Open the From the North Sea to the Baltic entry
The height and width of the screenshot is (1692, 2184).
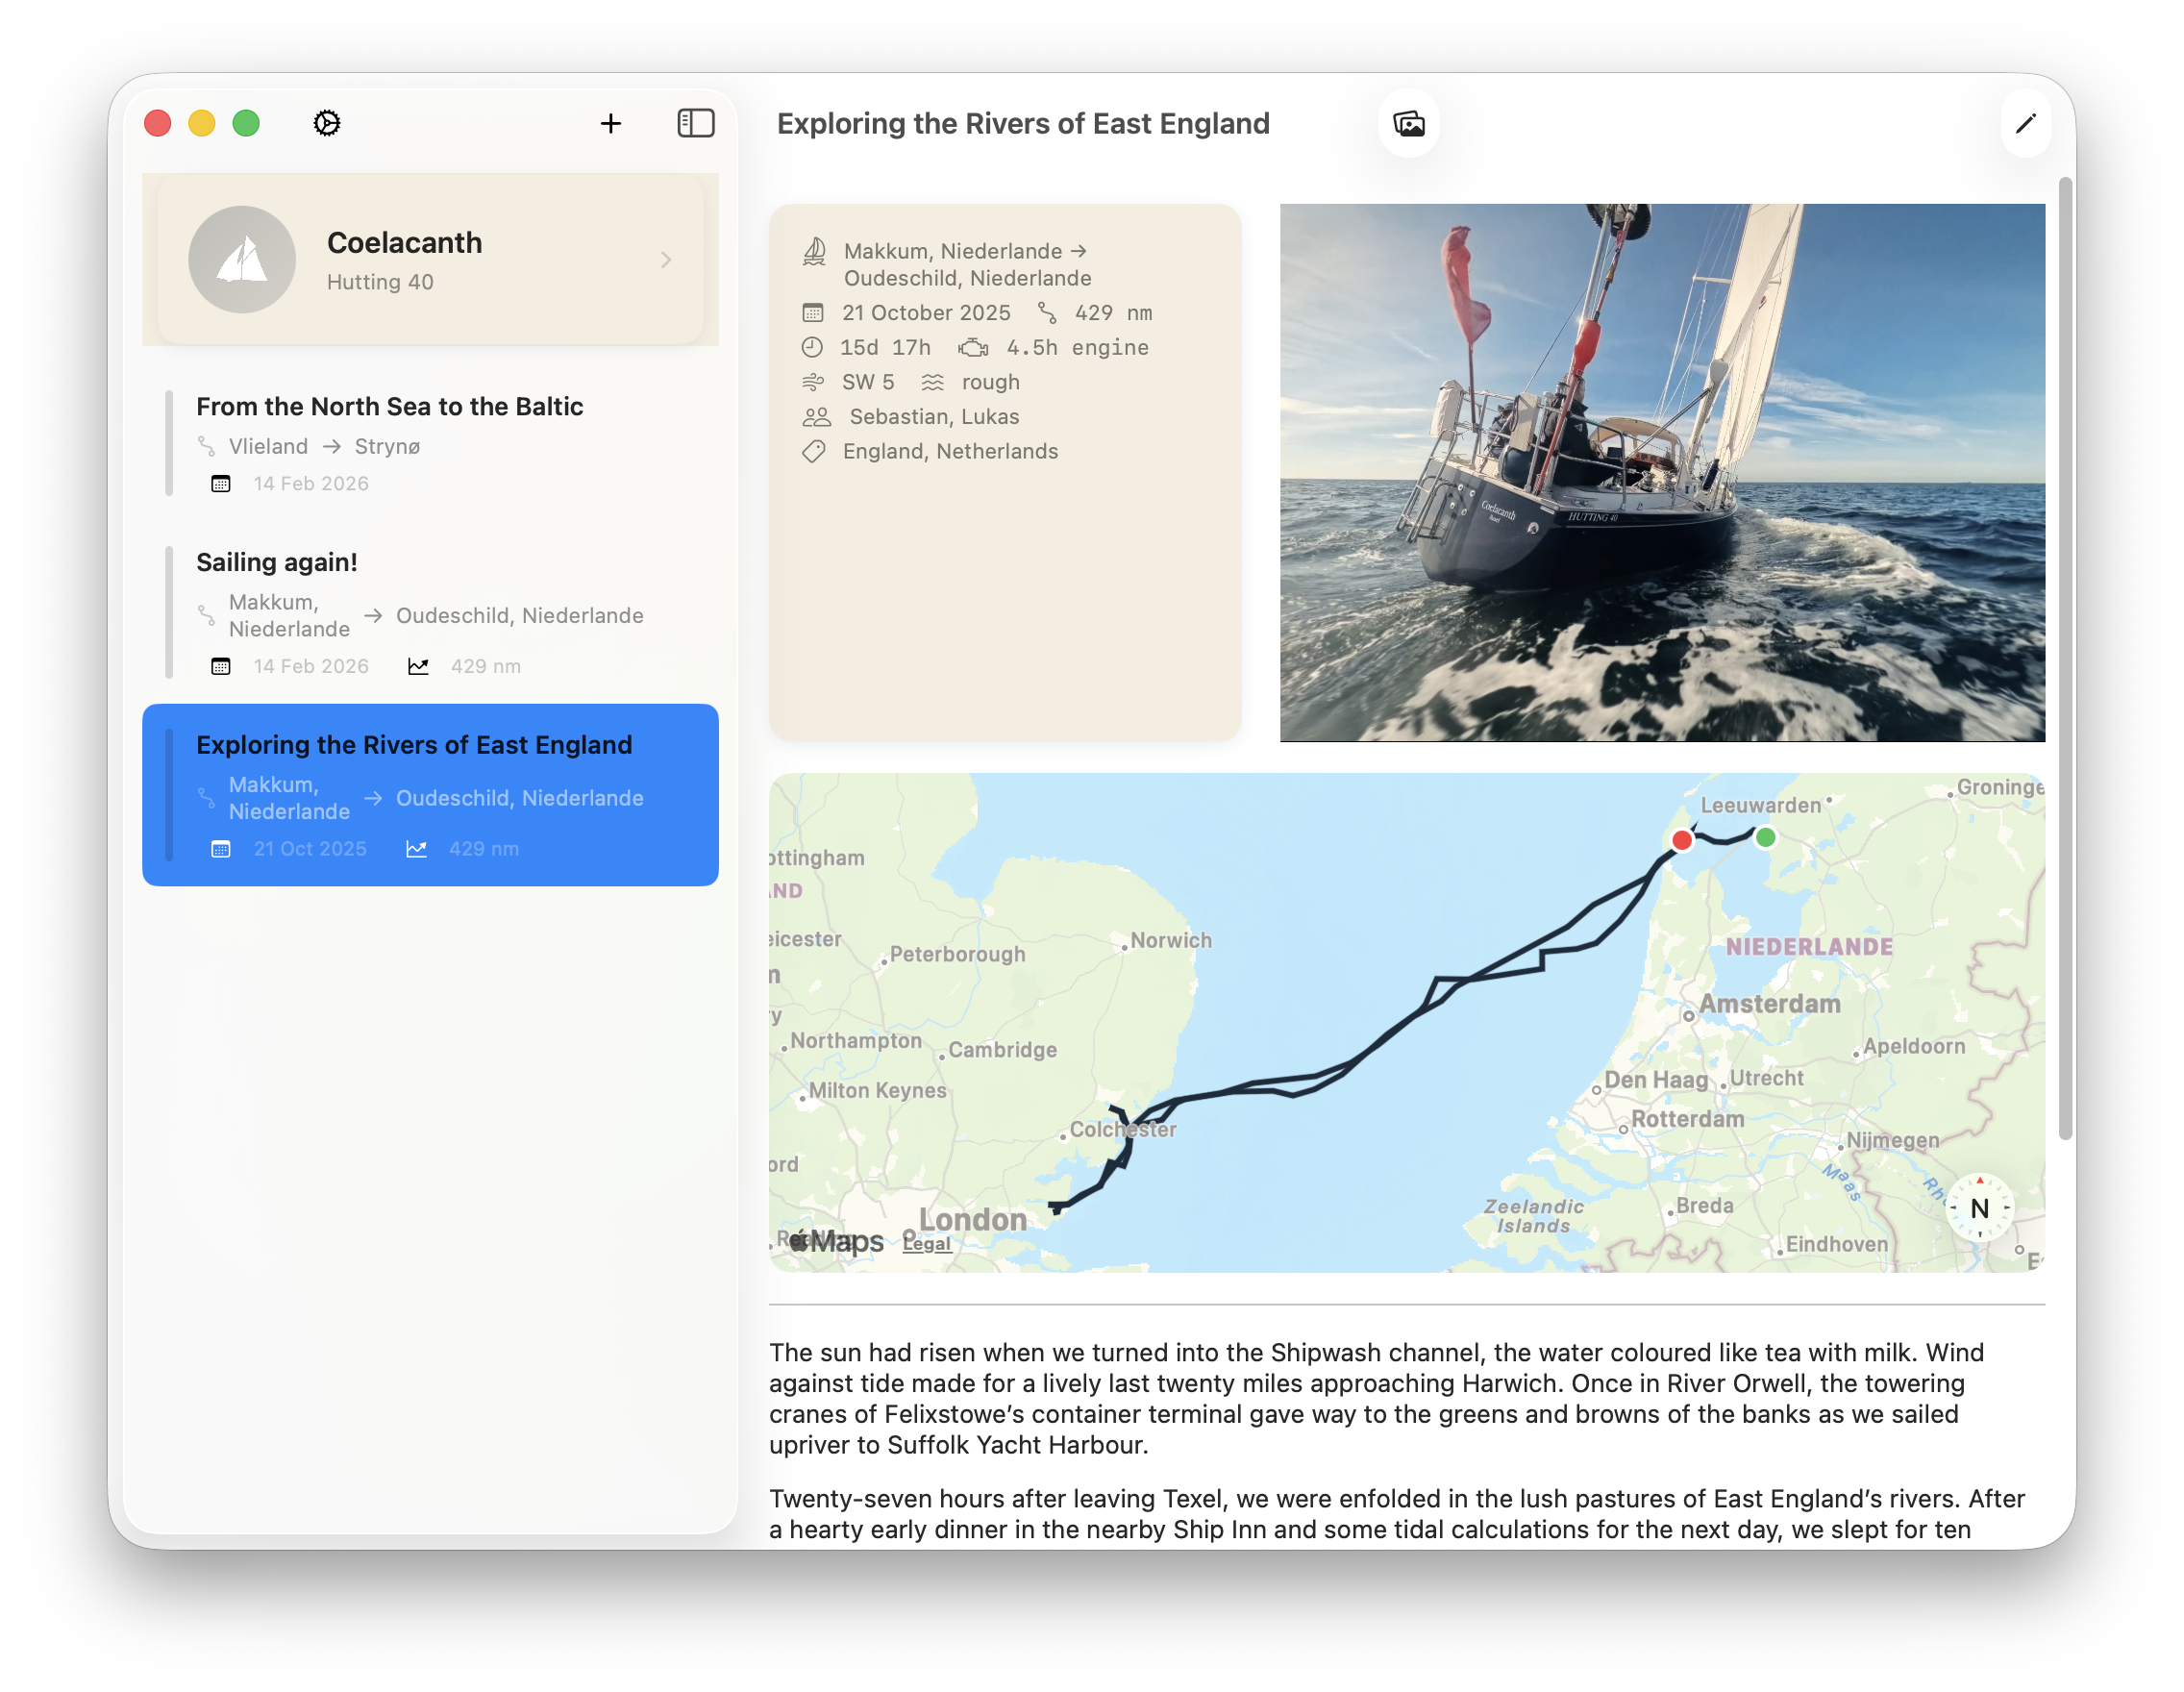click(x=390, y=406)
